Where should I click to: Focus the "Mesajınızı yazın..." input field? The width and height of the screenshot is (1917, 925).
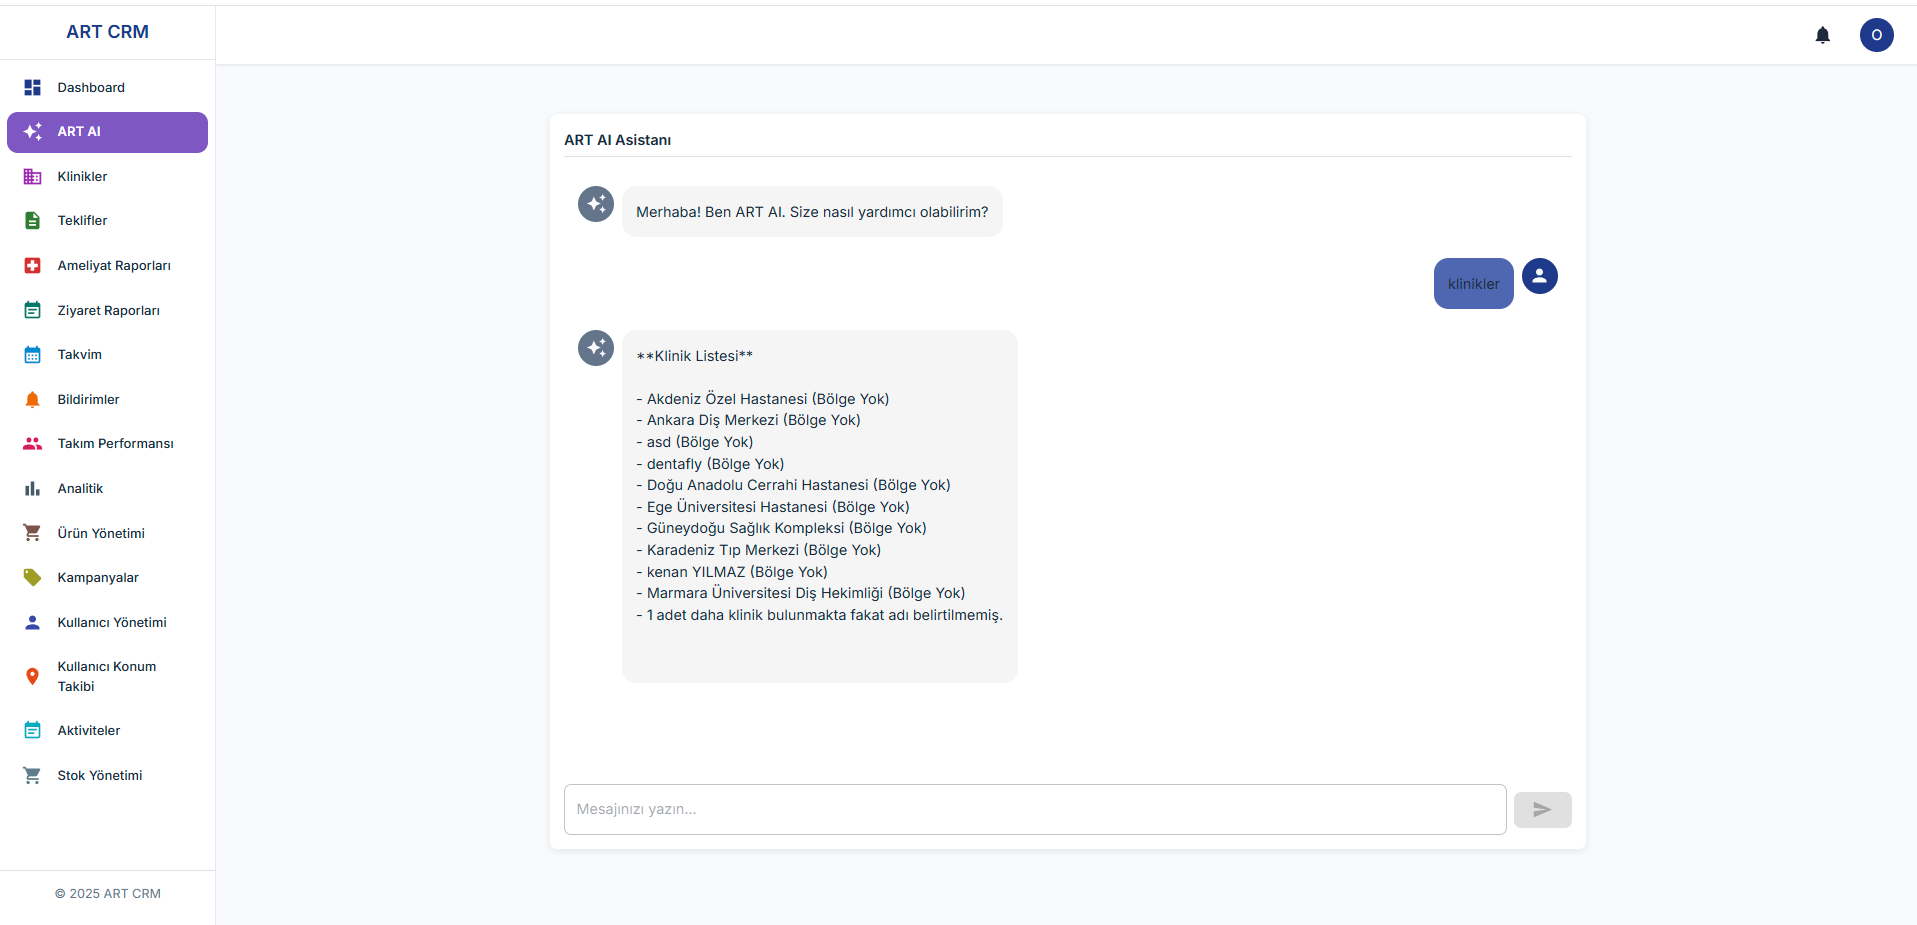point(1034,810)
